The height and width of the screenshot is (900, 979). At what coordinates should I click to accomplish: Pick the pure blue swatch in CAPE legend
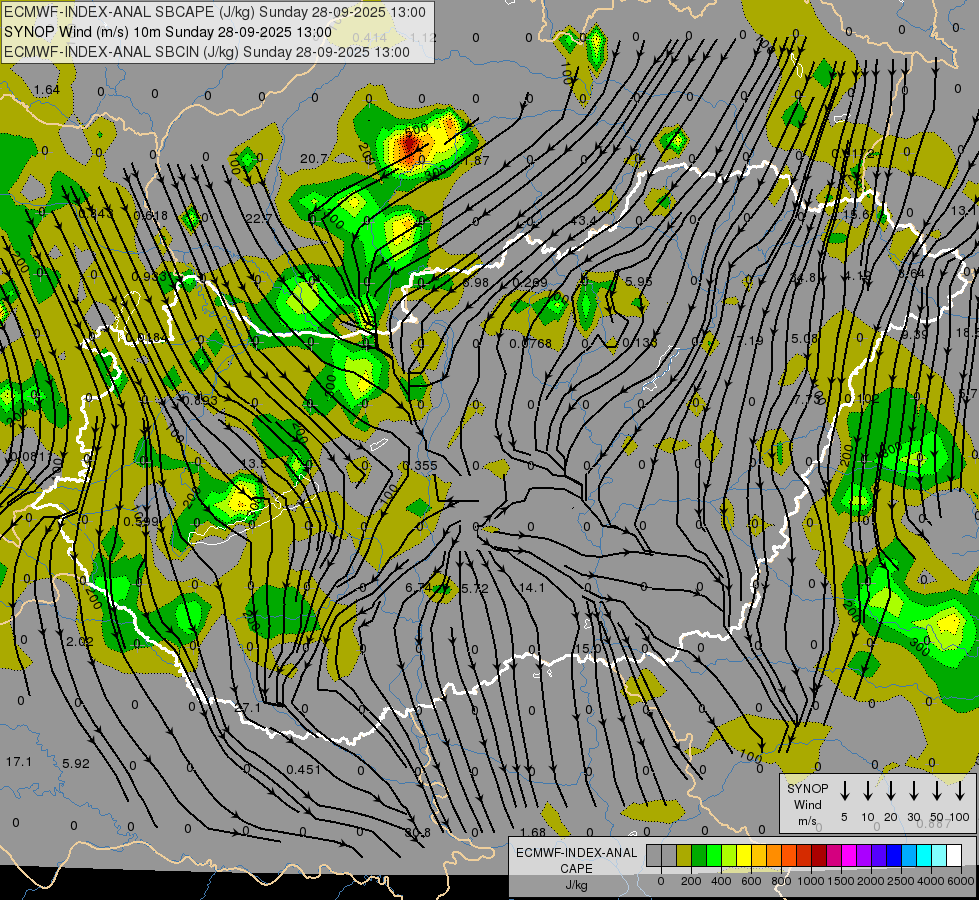click(893, 855)
